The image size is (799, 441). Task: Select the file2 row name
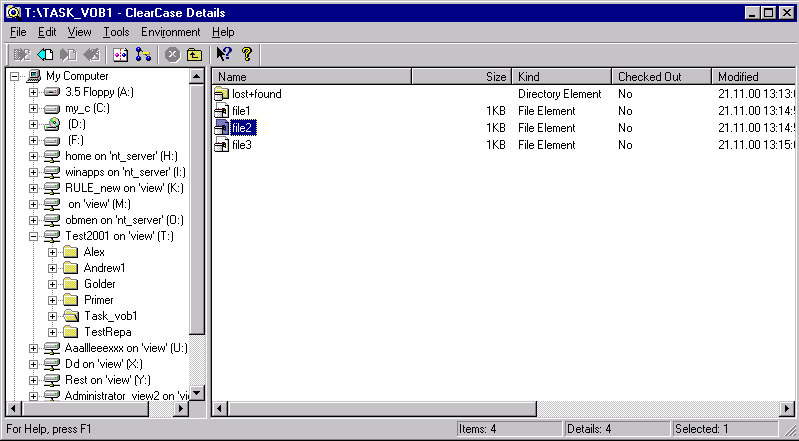244,127
